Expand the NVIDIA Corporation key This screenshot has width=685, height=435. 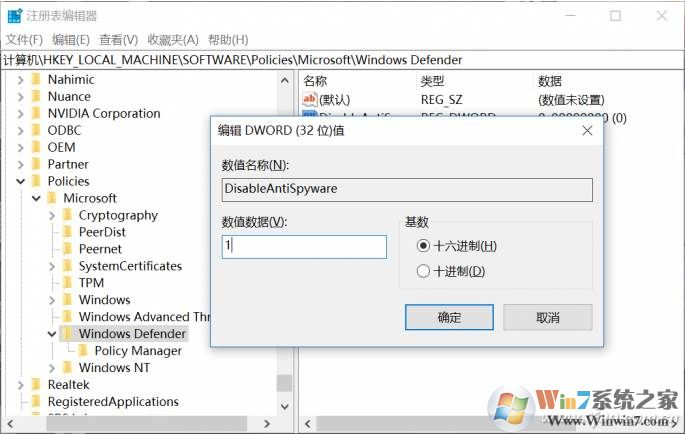[20, 114]
